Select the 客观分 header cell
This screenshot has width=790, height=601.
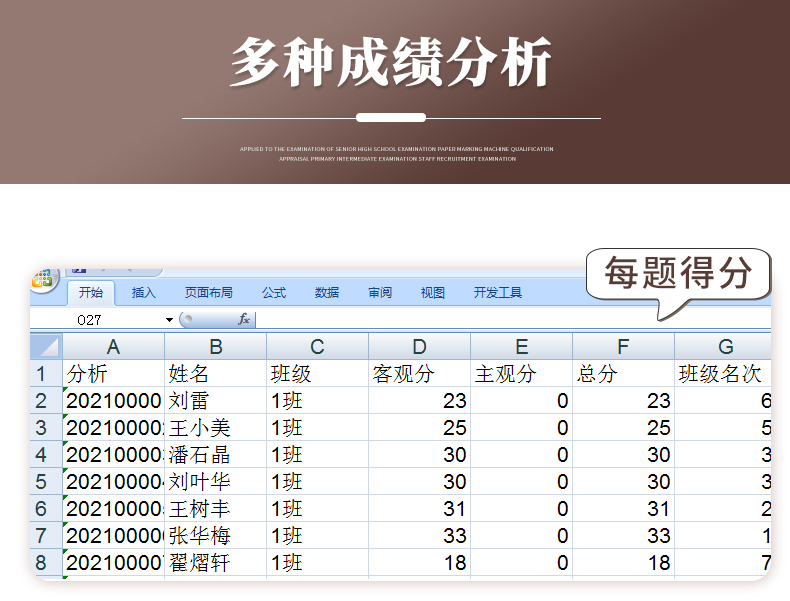pyautogui.click(x=420, y=374)
